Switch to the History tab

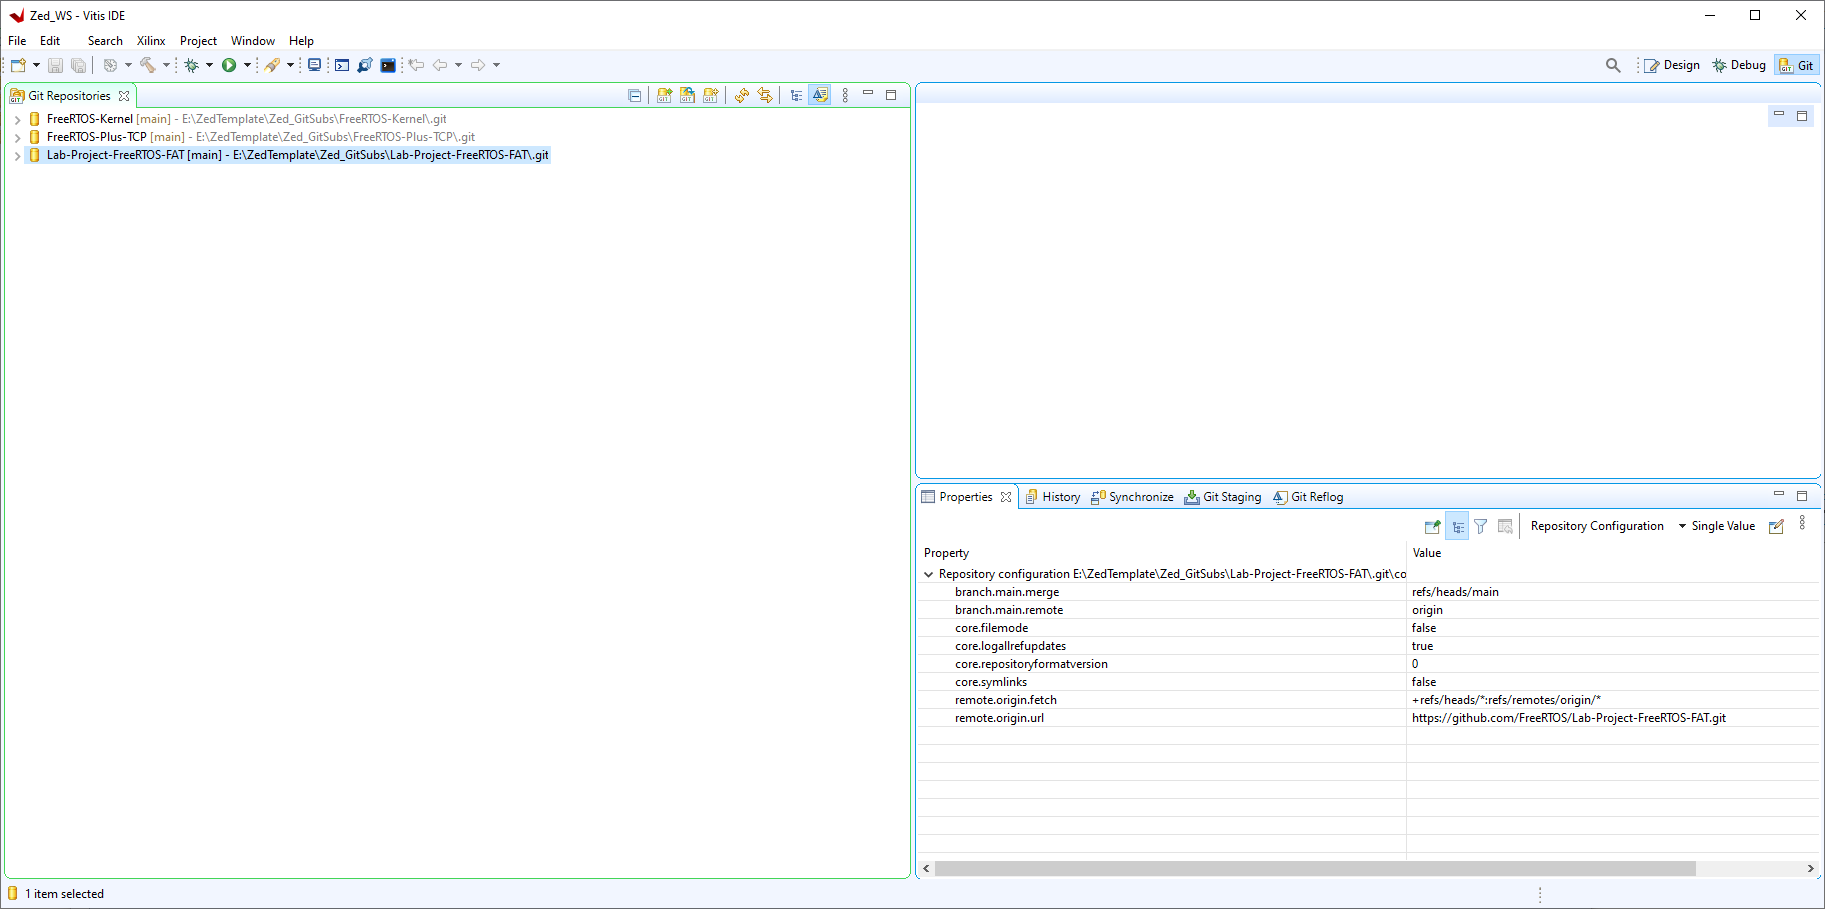coord(1053,497)
